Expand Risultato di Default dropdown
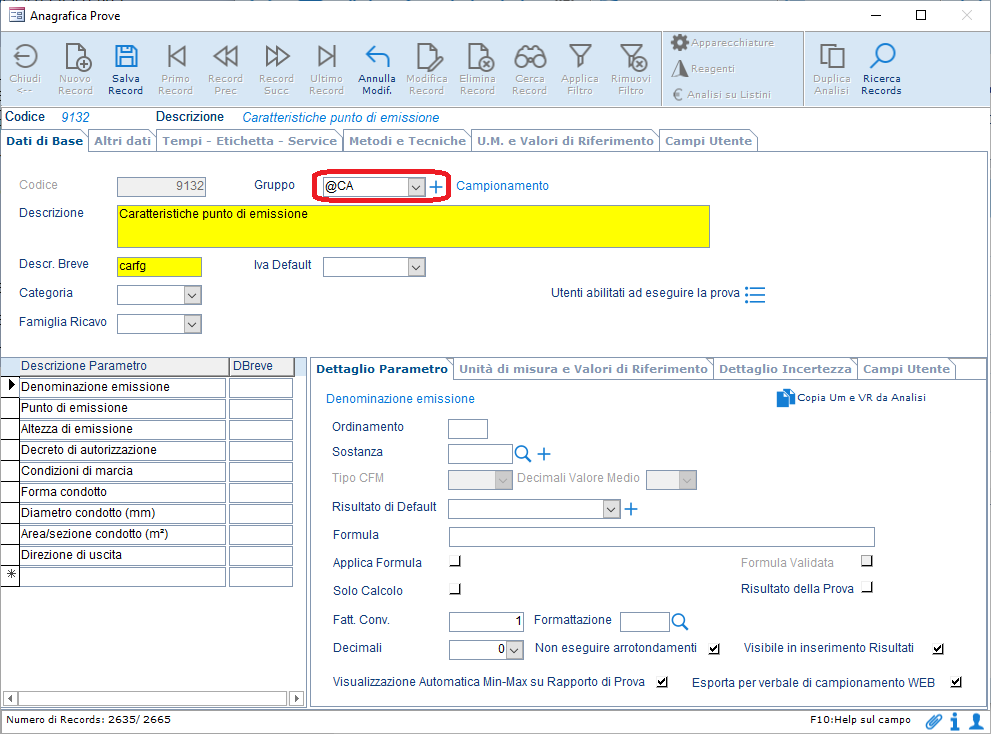The height and width of the screenshot is (734, 991). tap(611, 510)
